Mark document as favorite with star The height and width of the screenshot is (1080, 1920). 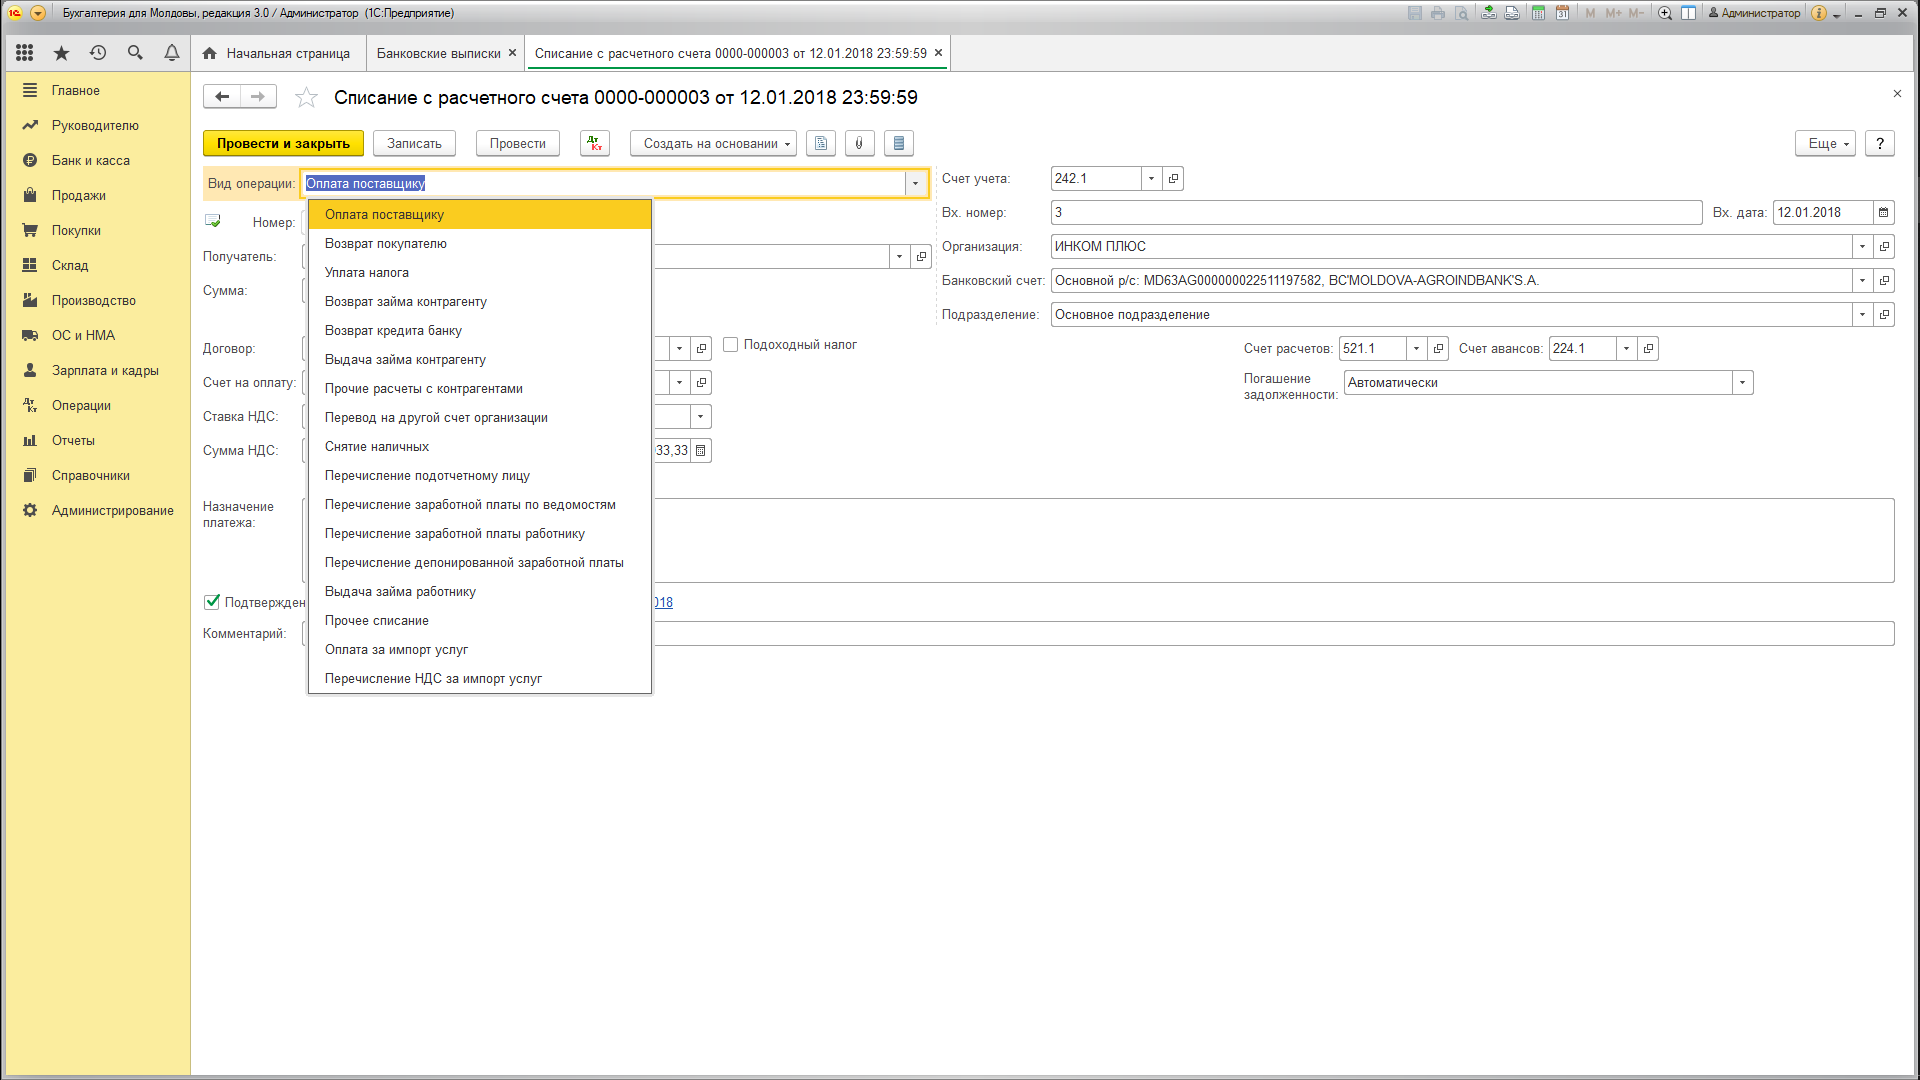tap(306, 97)
